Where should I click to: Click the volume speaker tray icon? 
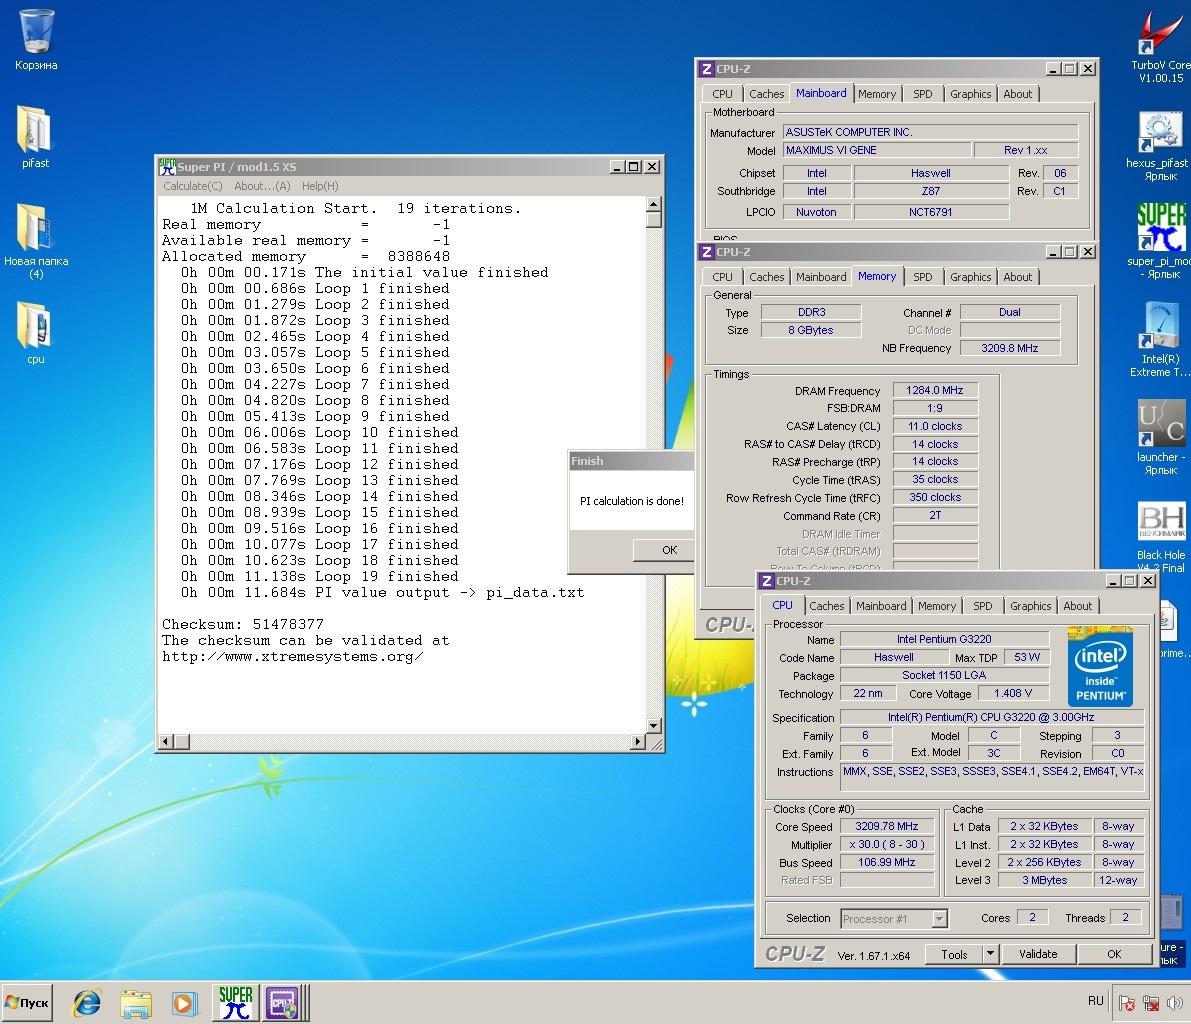(1175, 1003)
